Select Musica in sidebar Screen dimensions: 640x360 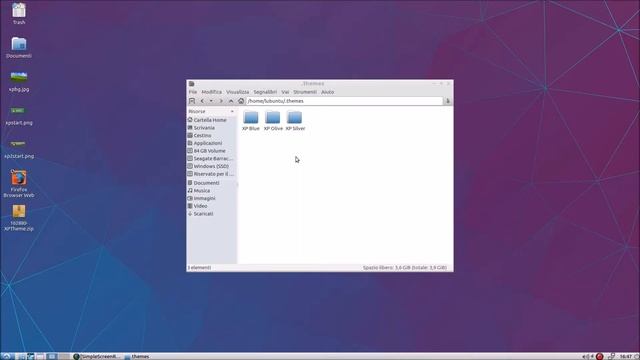tap(211, 191)
